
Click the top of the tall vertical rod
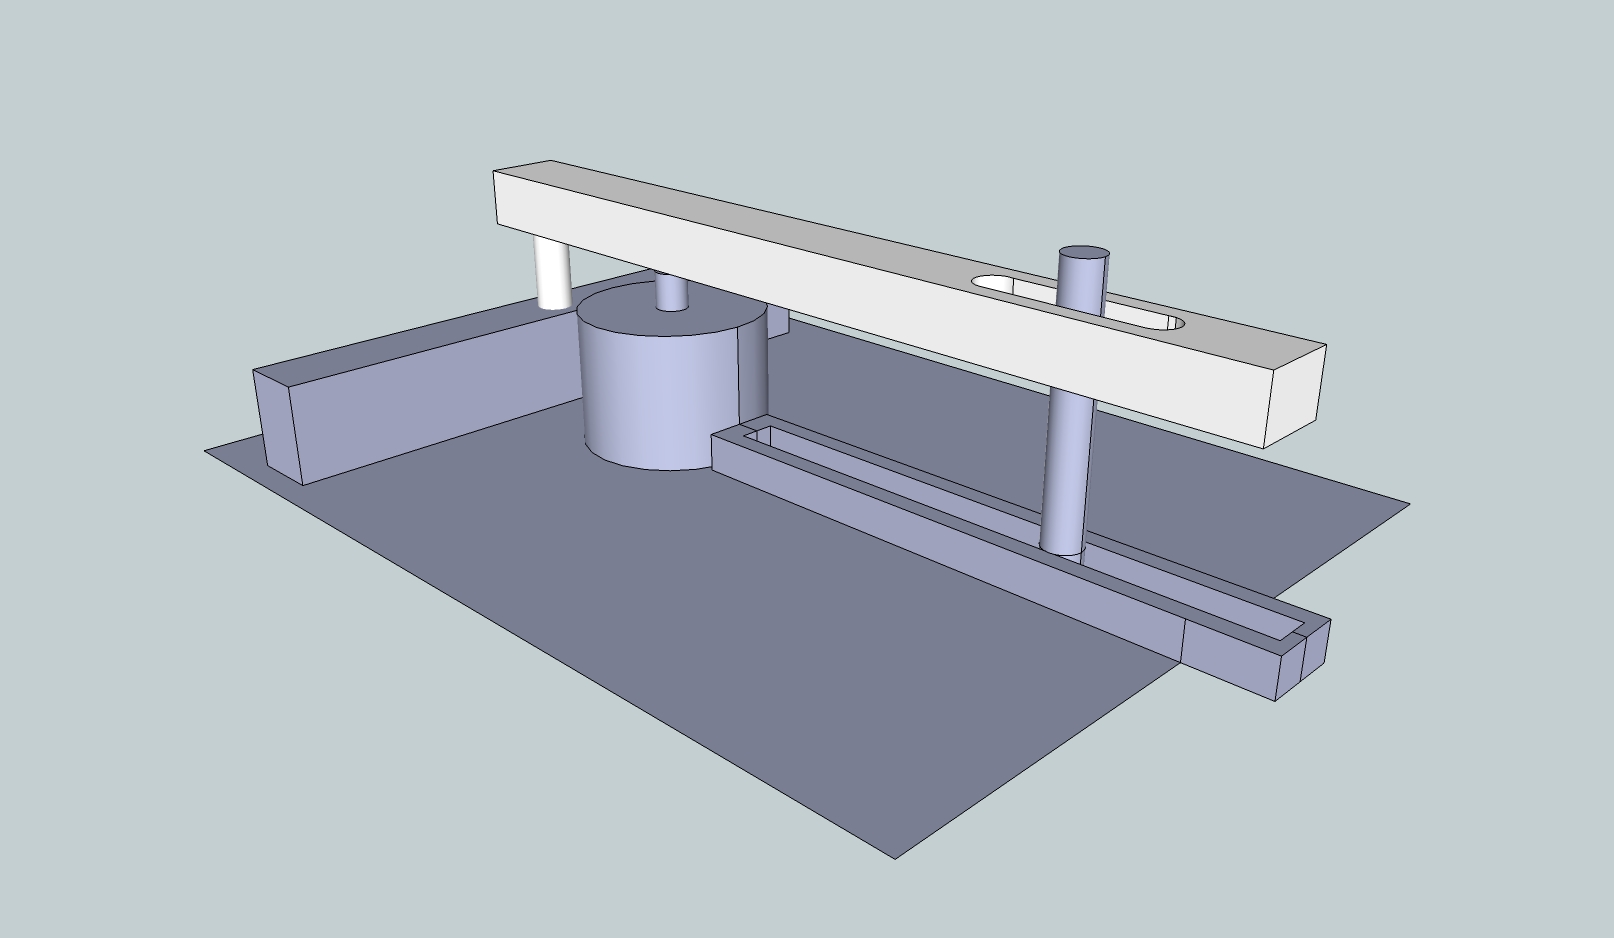1083,254
